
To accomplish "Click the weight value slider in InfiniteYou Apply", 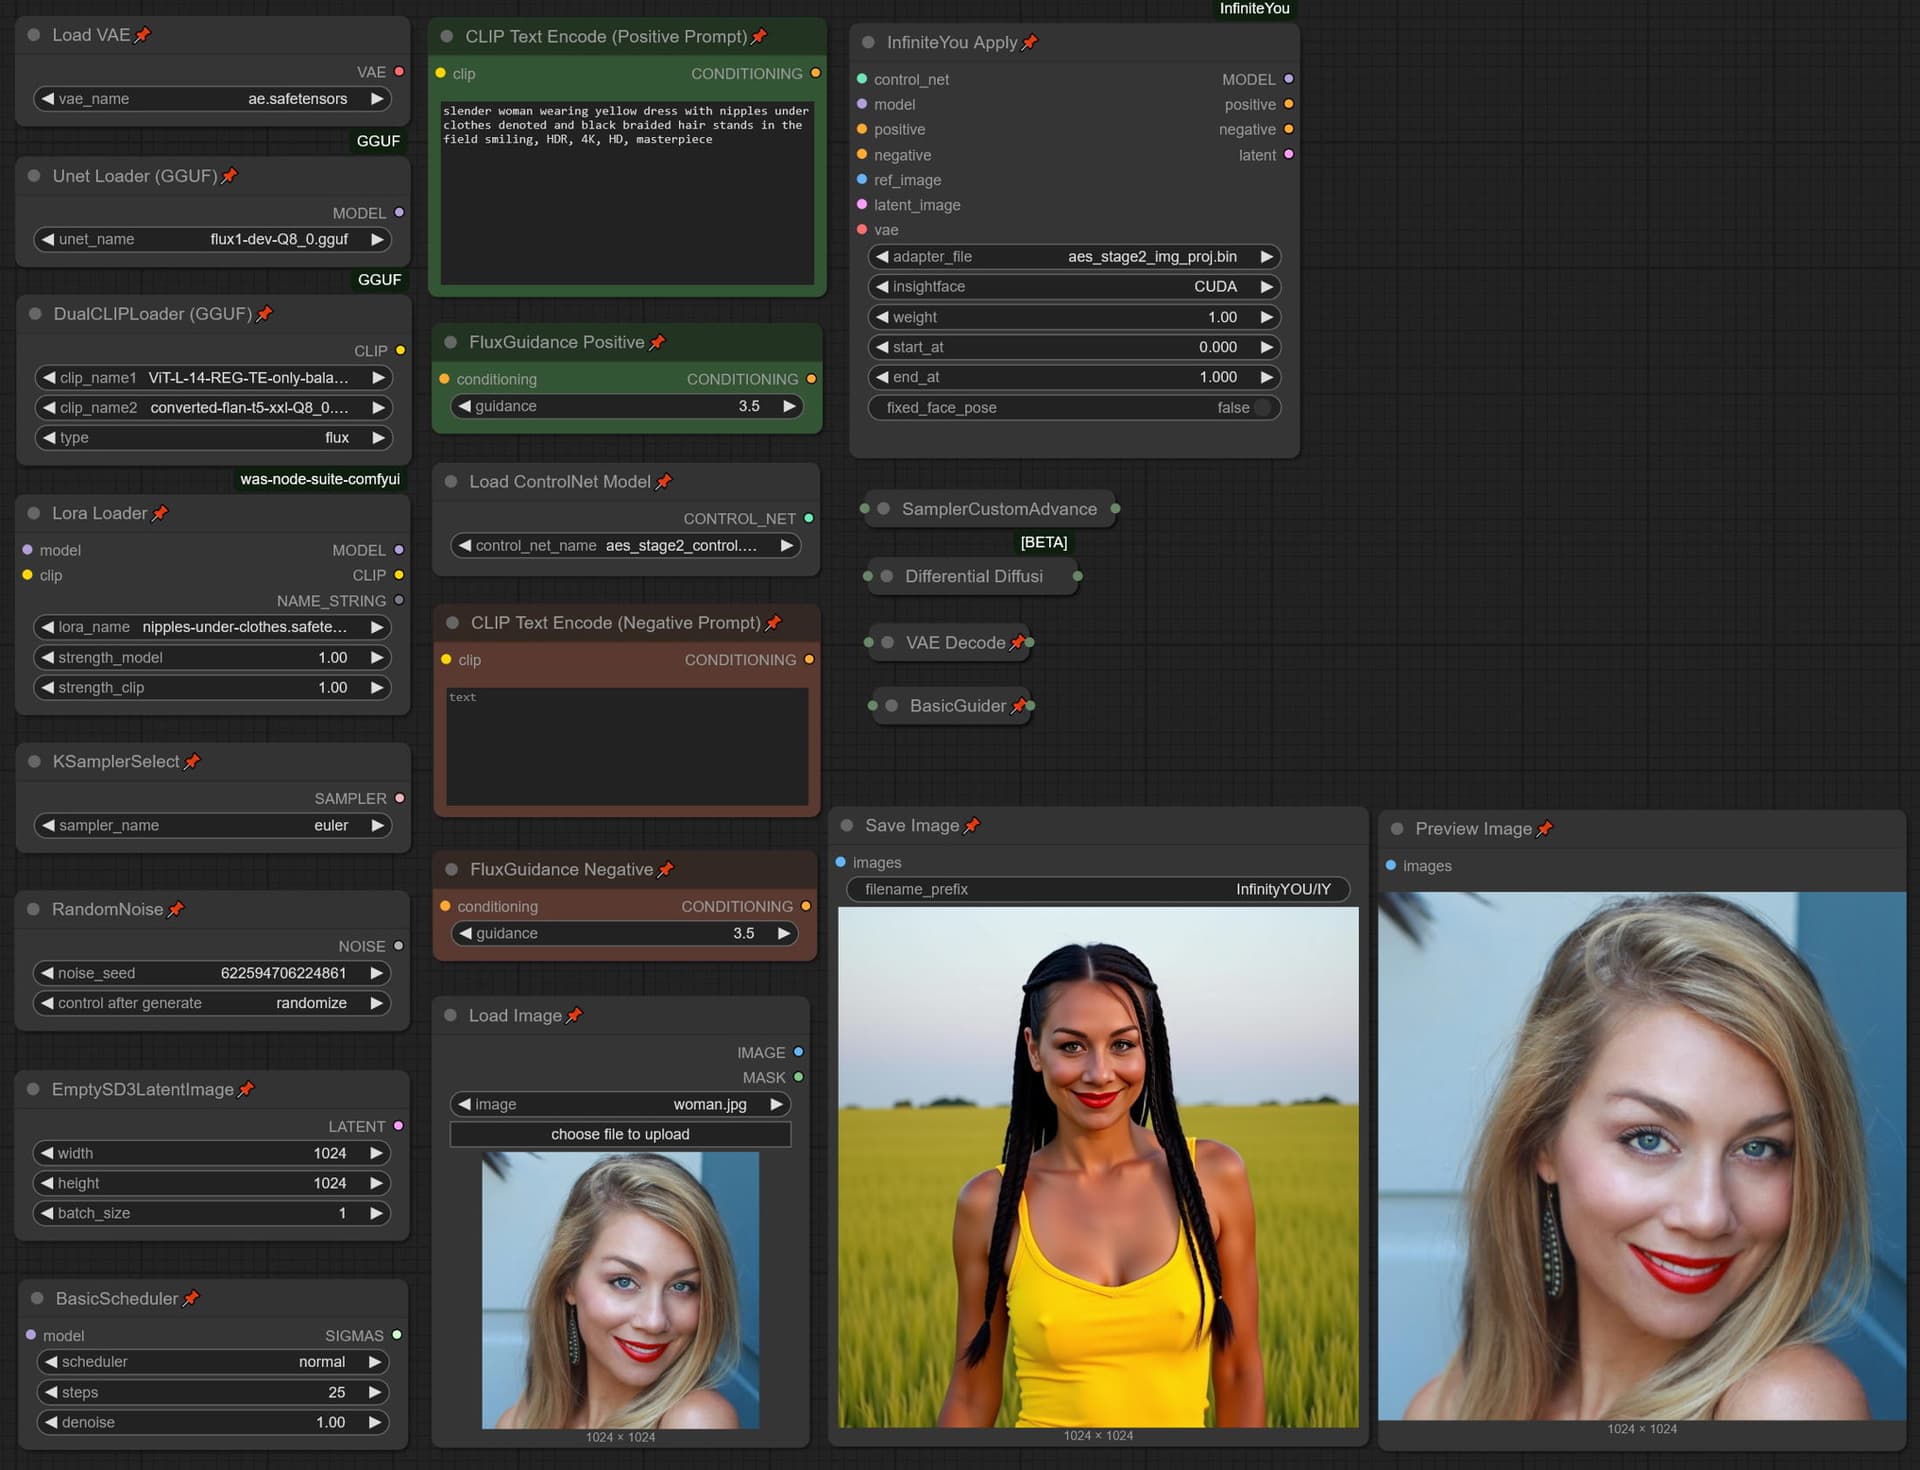I will click(1075, 317).
